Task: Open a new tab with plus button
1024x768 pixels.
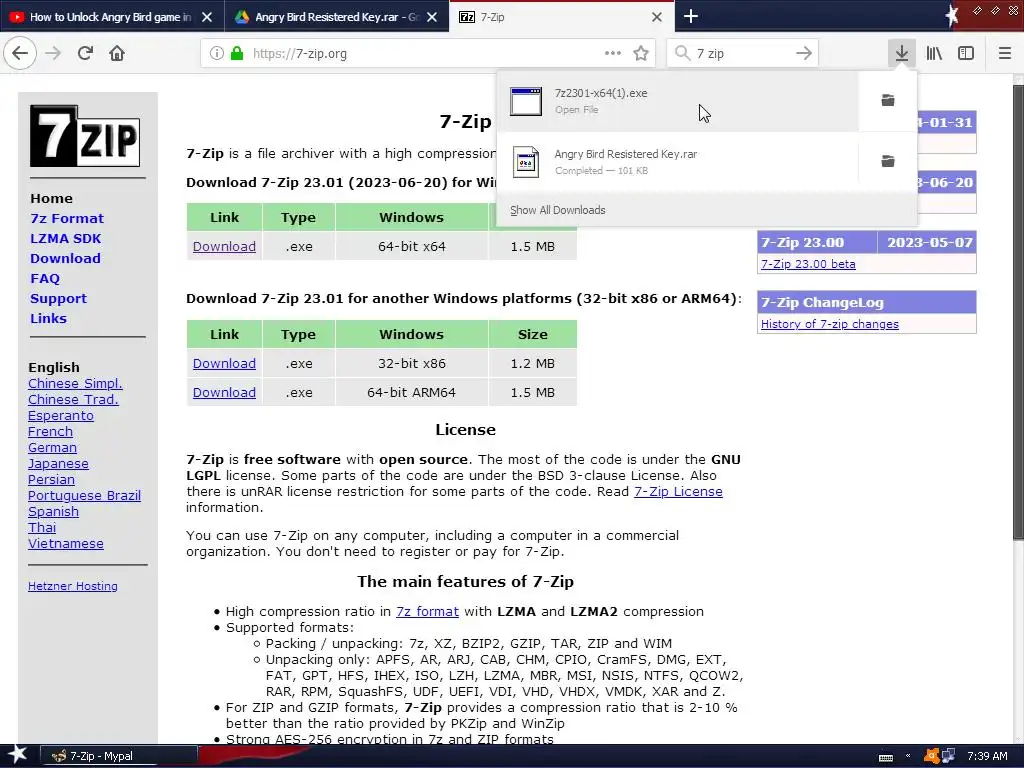Action: pyautogui.click(x=690, y=16)
